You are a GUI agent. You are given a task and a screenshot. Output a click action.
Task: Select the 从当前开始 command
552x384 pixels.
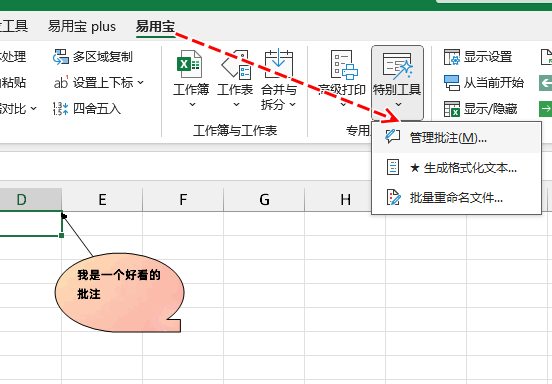tap(484, 83)
